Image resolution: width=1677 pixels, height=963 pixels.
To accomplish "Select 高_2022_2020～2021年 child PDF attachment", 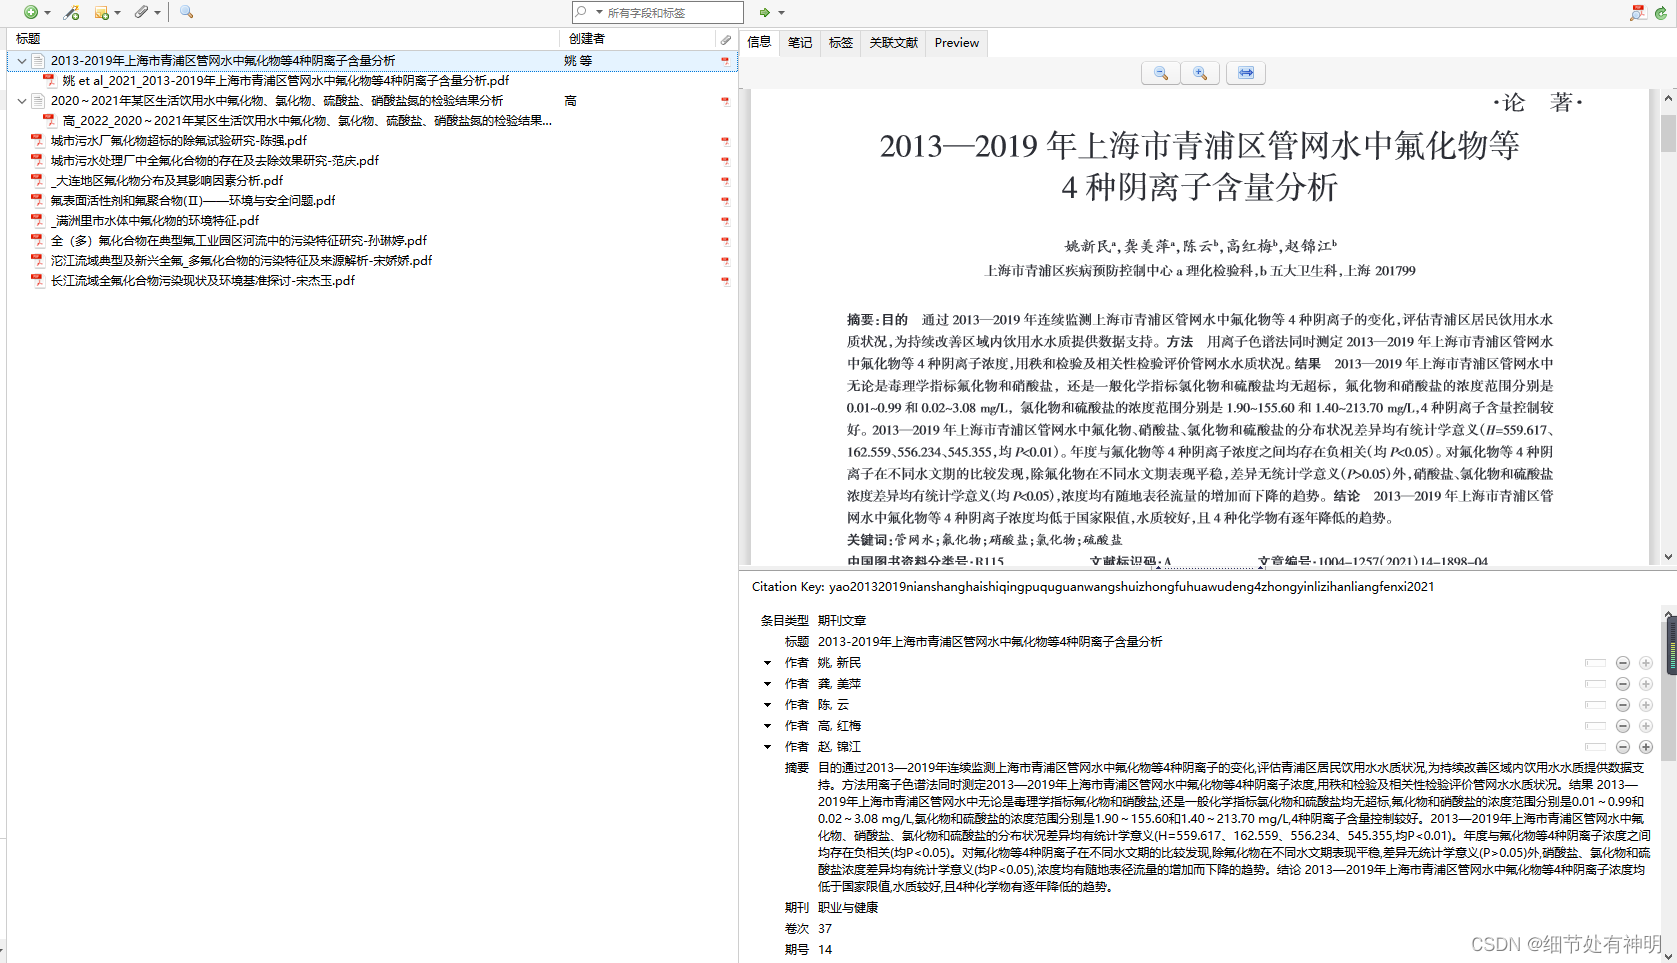I will click(307, 121).
